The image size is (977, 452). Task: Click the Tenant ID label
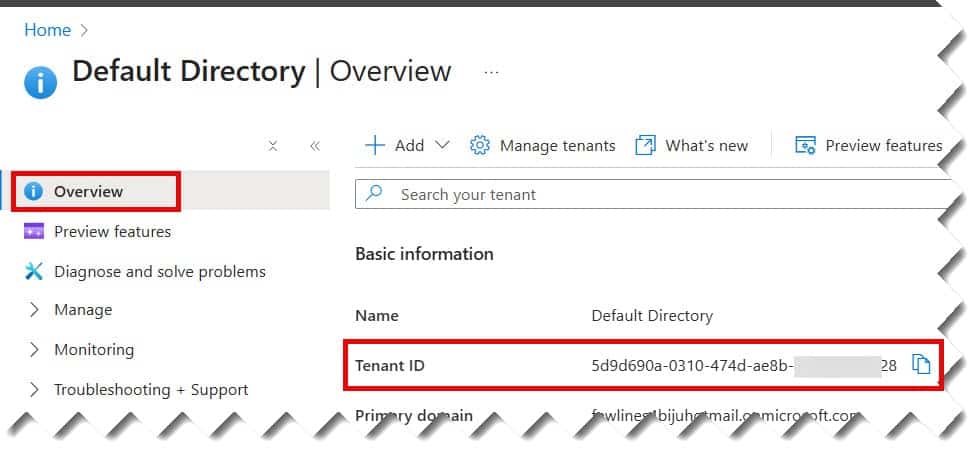(389, 366)
